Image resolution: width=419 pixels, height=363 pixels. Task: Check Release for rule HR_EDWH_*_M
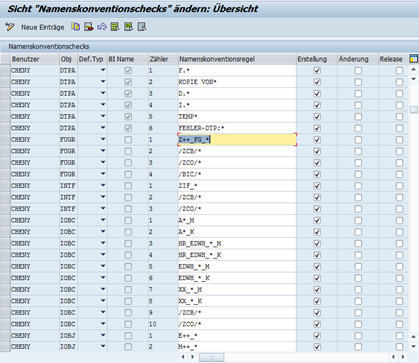pyautogui.click(x=399, y=243)
